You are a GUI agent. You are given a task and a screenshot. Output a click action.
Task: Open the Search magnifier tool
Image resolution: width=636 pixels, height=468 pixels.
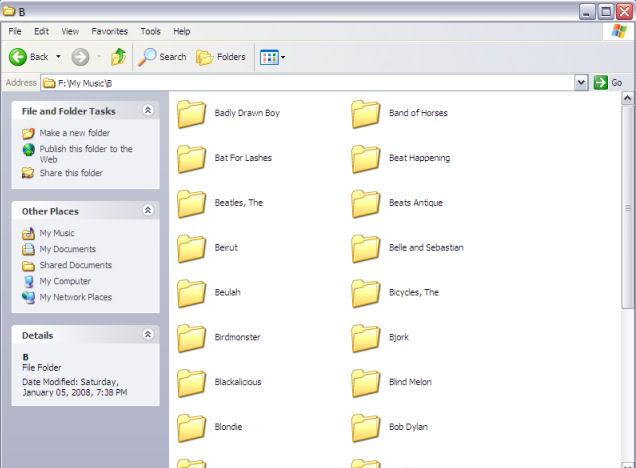162,57
